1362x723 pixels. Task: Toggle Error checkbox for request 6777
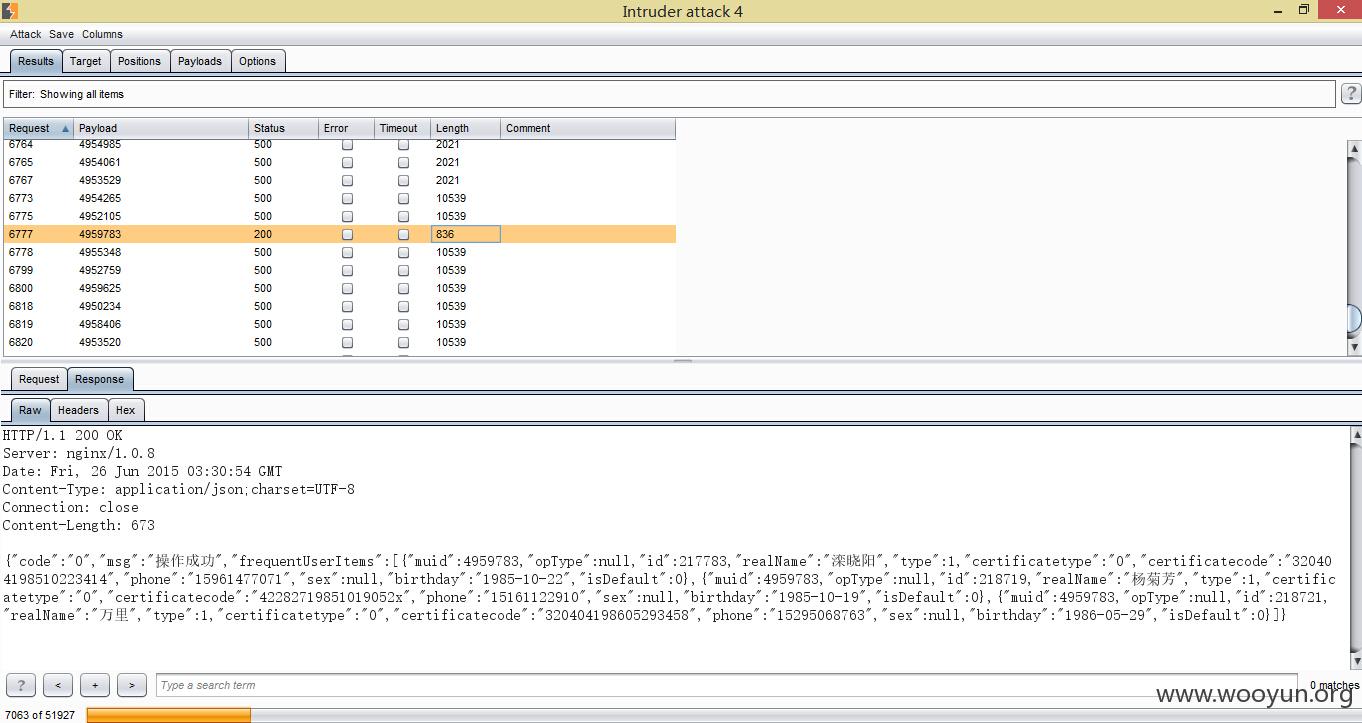point(347,234)
